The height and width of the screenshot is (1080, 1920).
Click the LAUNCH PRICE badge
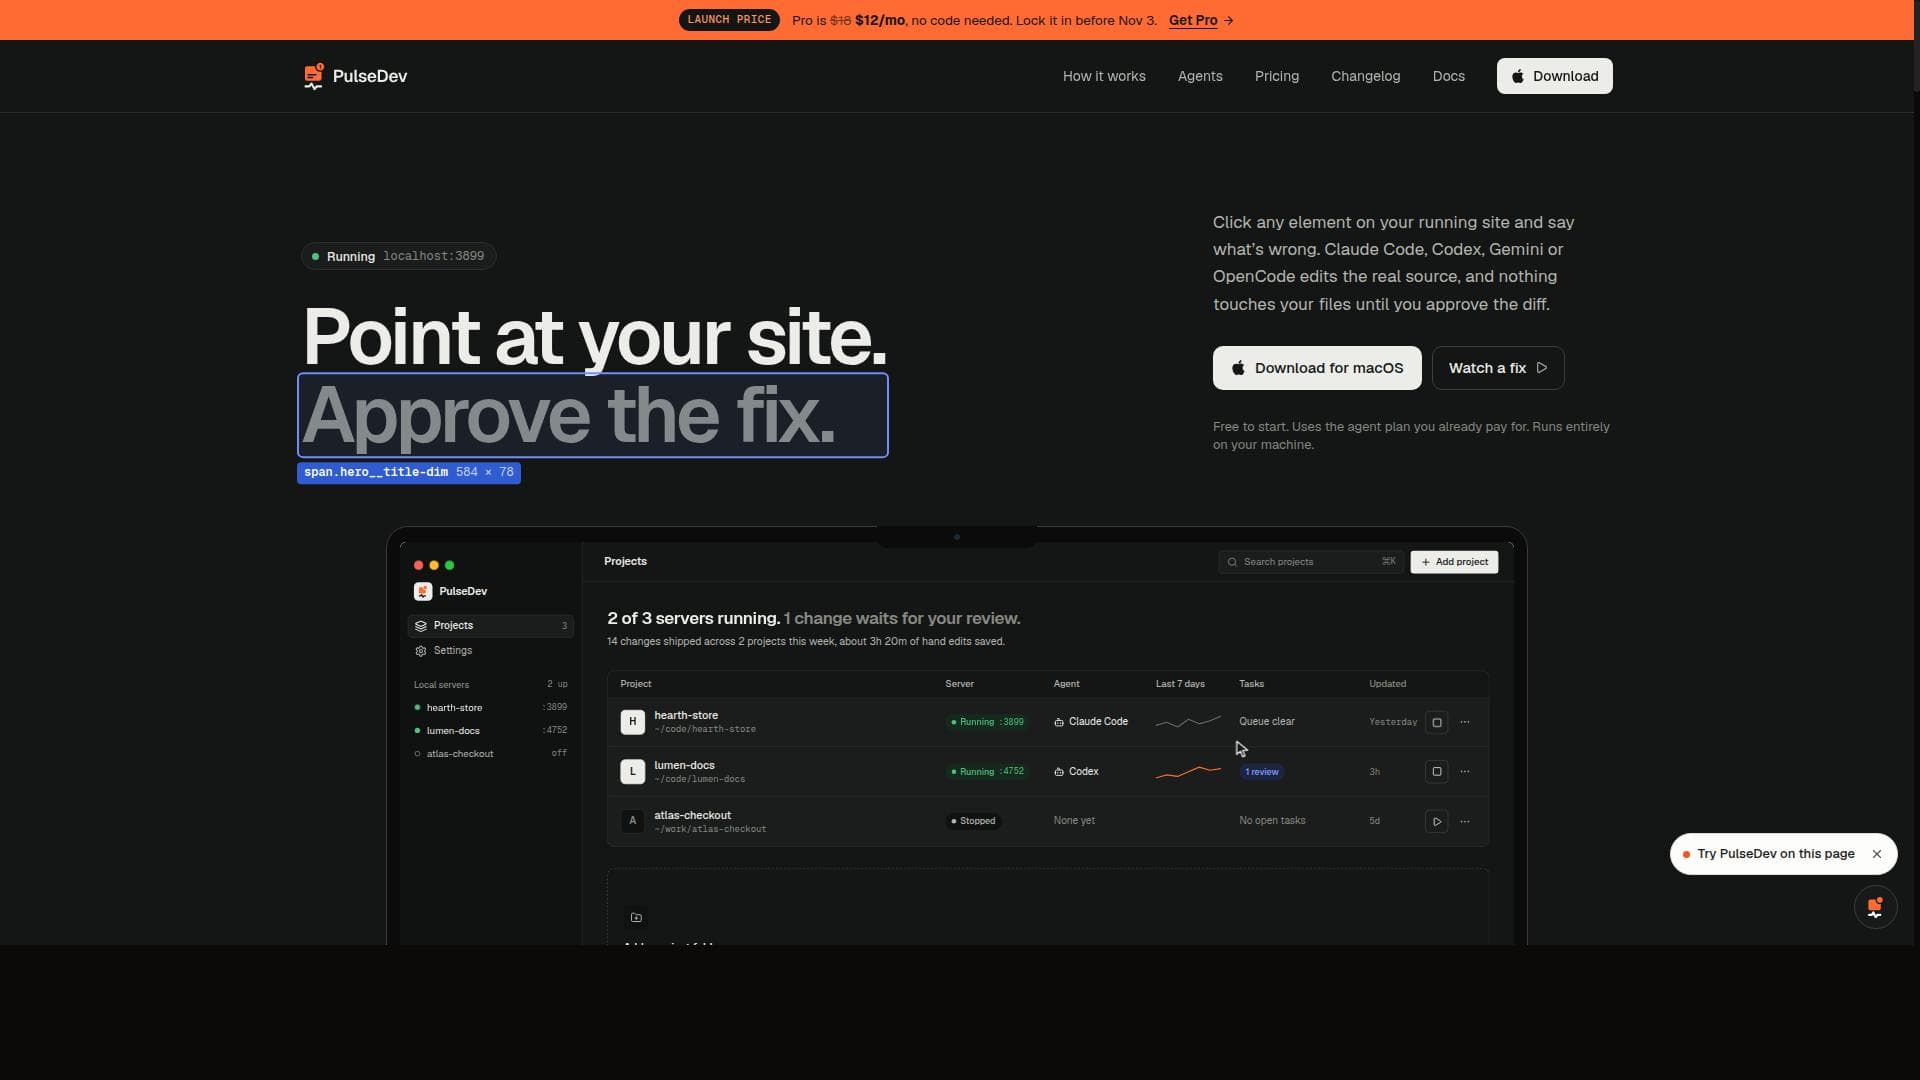coord(729,20)
